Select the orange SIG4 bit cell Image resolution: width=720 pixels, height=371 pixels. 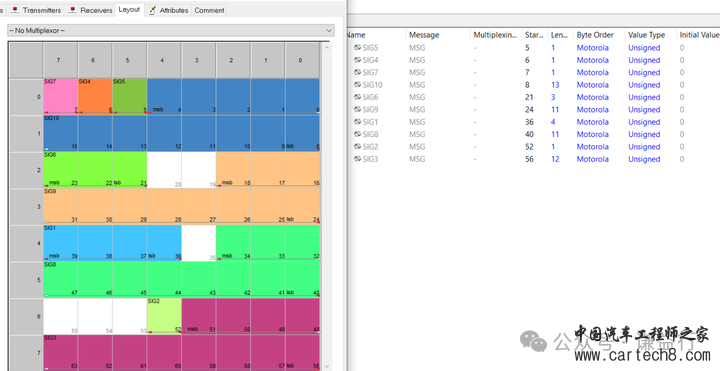click(x=95, y=96)
